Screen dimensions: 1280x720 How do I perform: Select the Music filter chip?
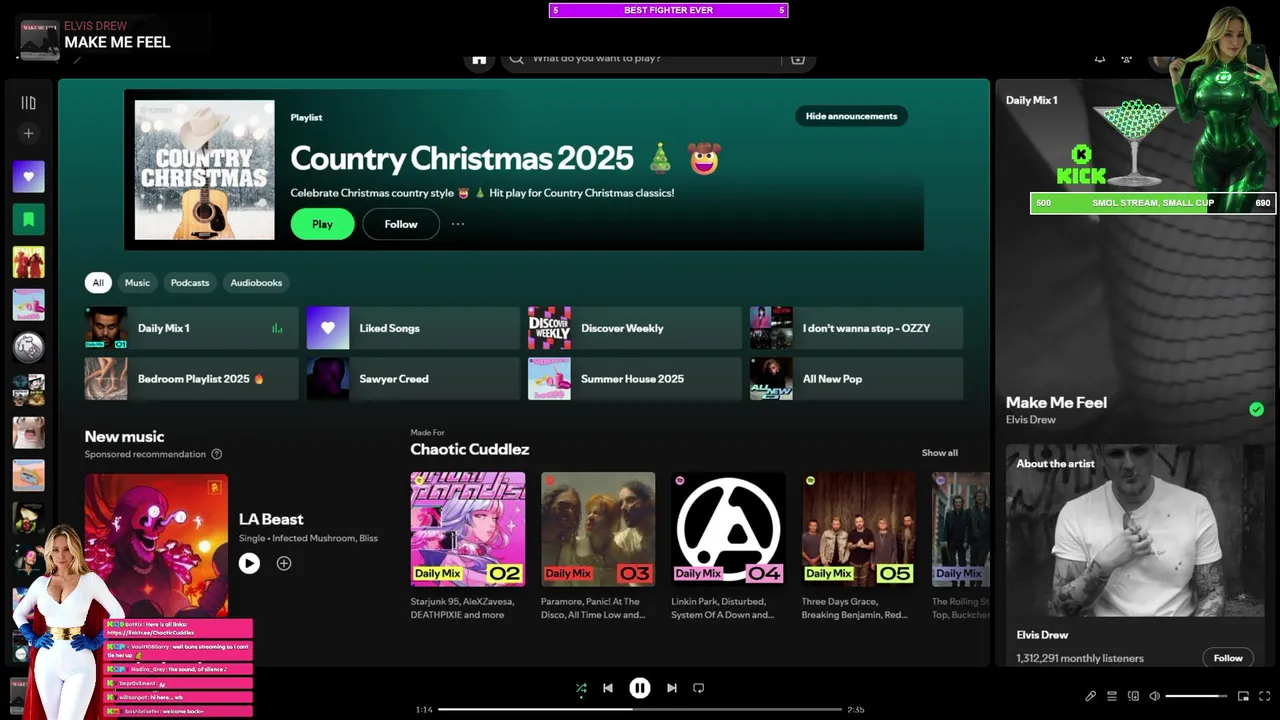(137, 283)
